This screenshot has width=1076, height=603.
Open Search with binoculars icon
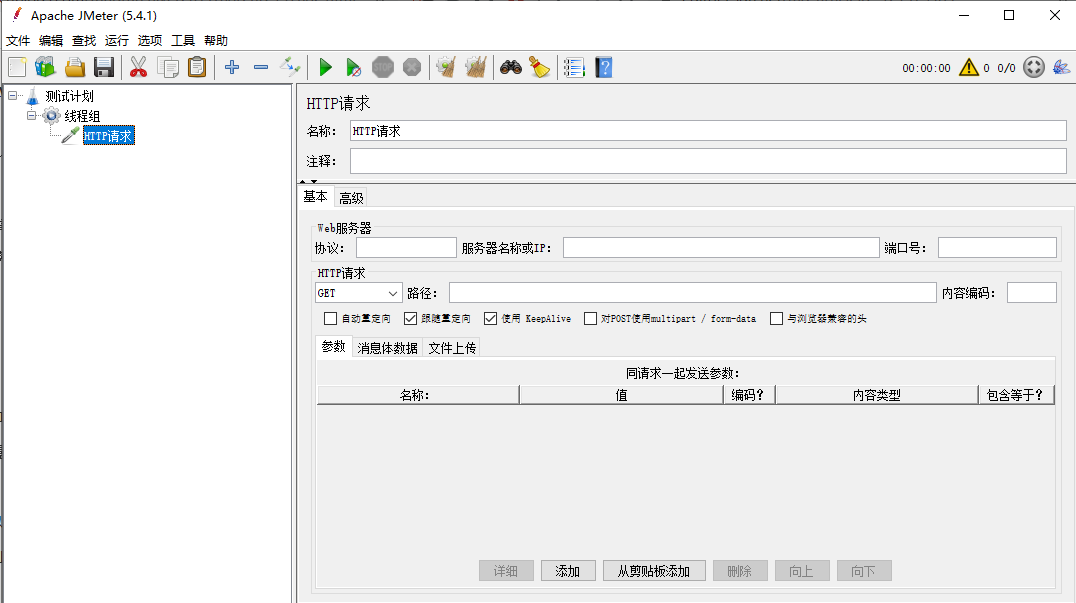511,67
